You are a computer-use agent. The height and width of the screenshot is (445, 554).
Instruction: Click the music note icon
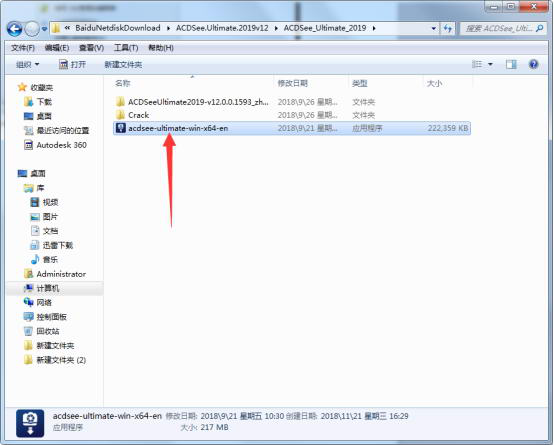coord(35,259)
